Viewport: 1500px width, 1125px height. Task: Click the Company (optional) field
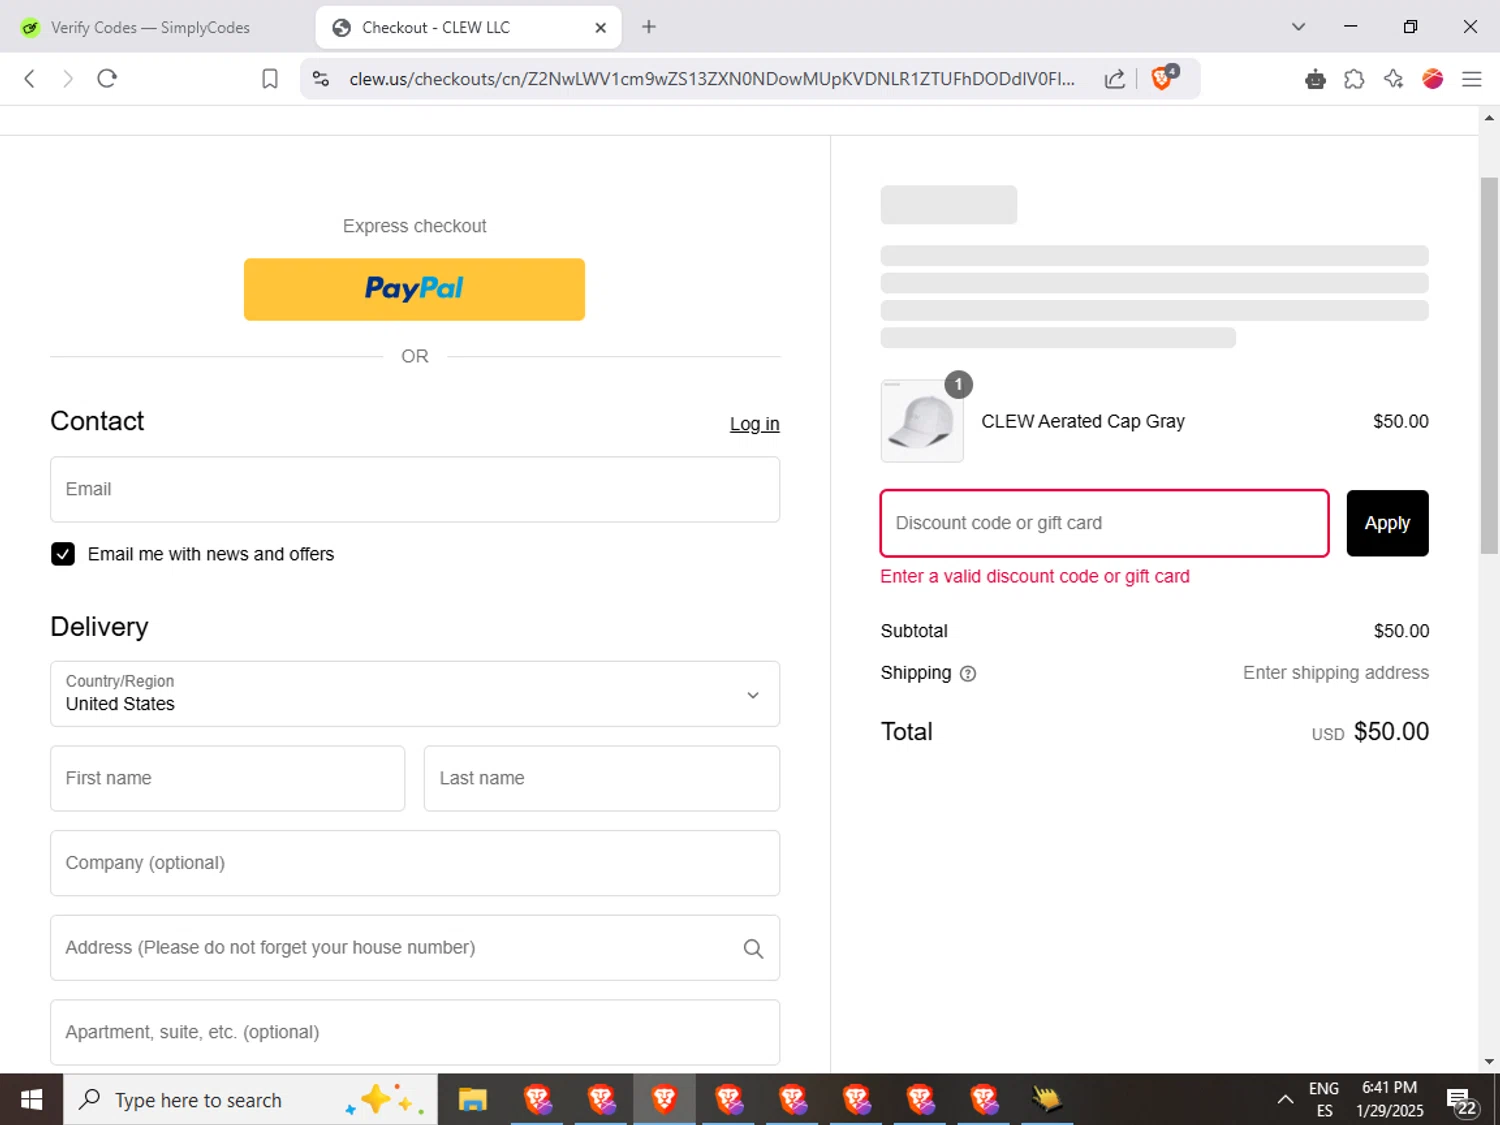pyautogui.click(x=415, y=863)
